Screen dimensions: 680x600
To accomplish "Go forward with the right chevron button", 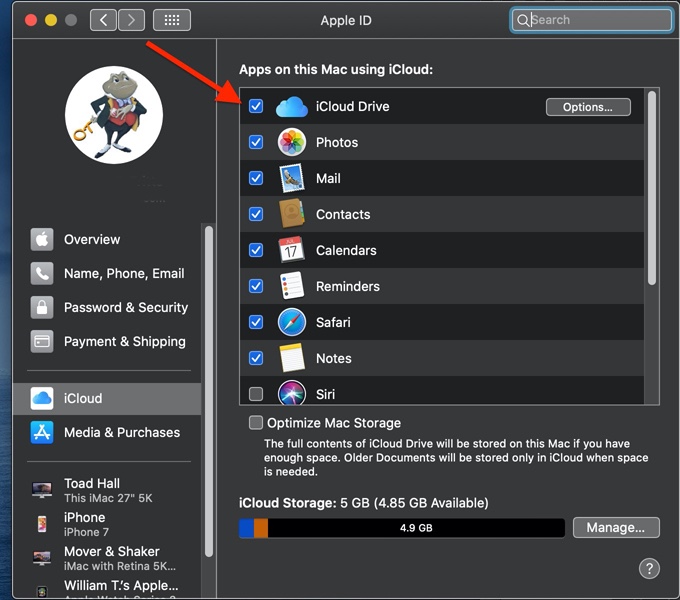I will pyautogui.click(x=131, y=20).
